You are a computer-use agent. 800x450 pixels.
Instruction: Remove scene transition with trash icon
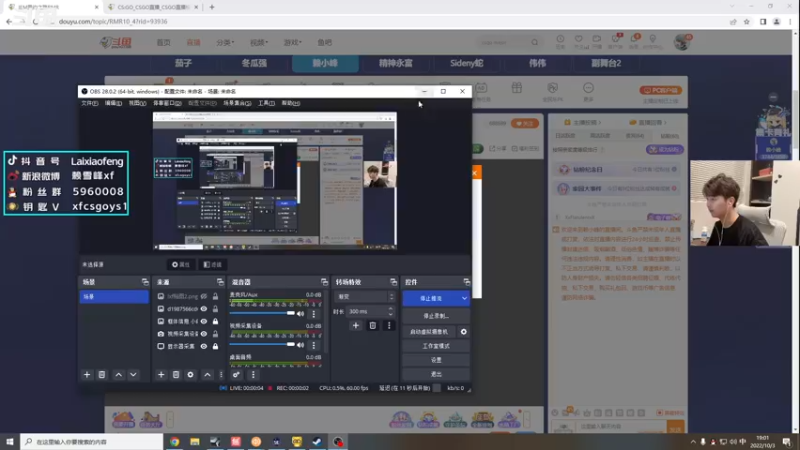pos(372,326)
